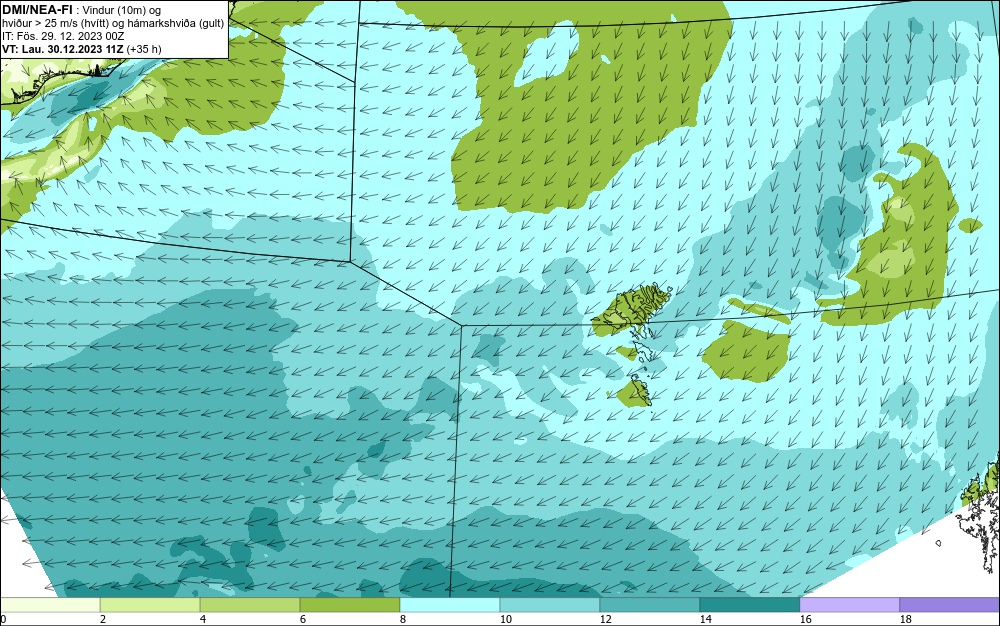Click the 'hviður > 25 m/s (hvítt)' line
Image resolution: width=1000 pixels, height=626 pixels.
tap(55, 24)
